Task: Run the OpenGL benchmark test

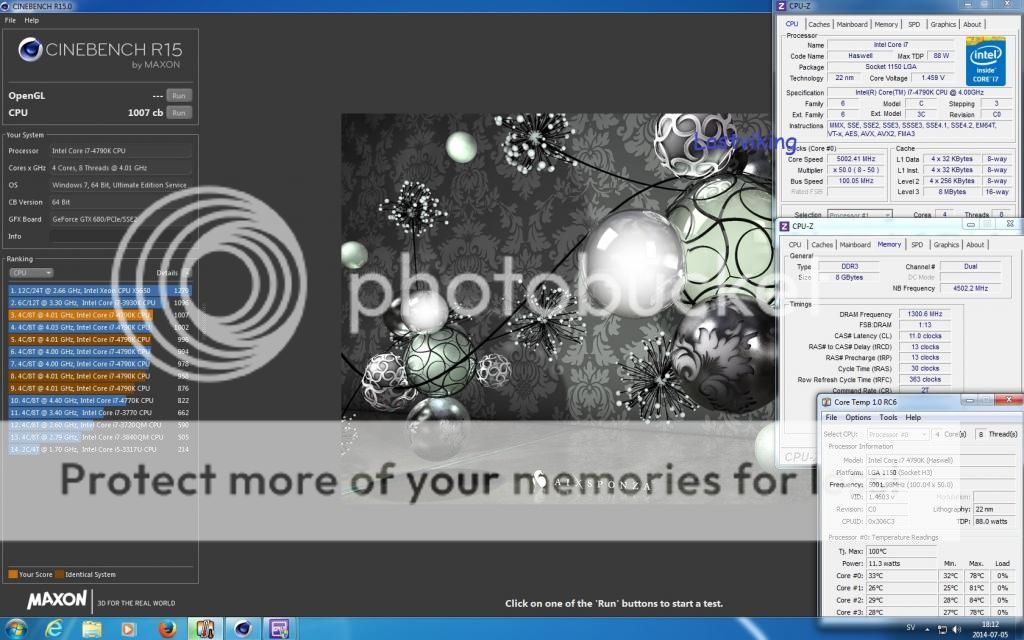Action: (x=178, y=96)
